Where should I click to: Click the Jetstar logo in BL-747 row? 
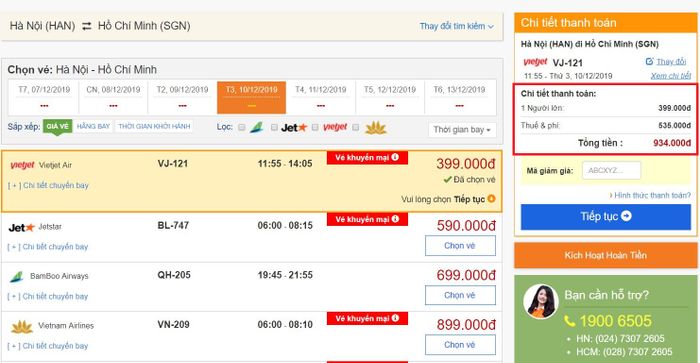21,228
